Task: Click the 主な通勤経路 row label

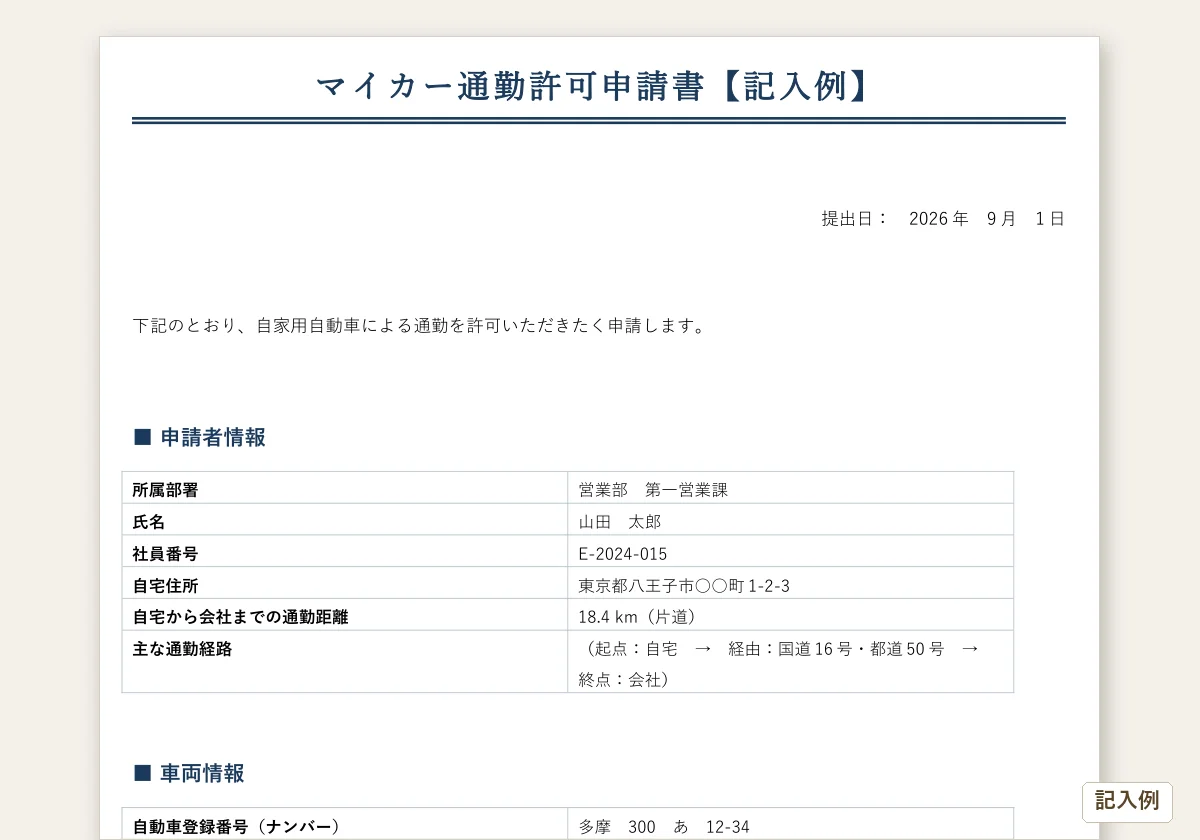Action: point(183,649)
